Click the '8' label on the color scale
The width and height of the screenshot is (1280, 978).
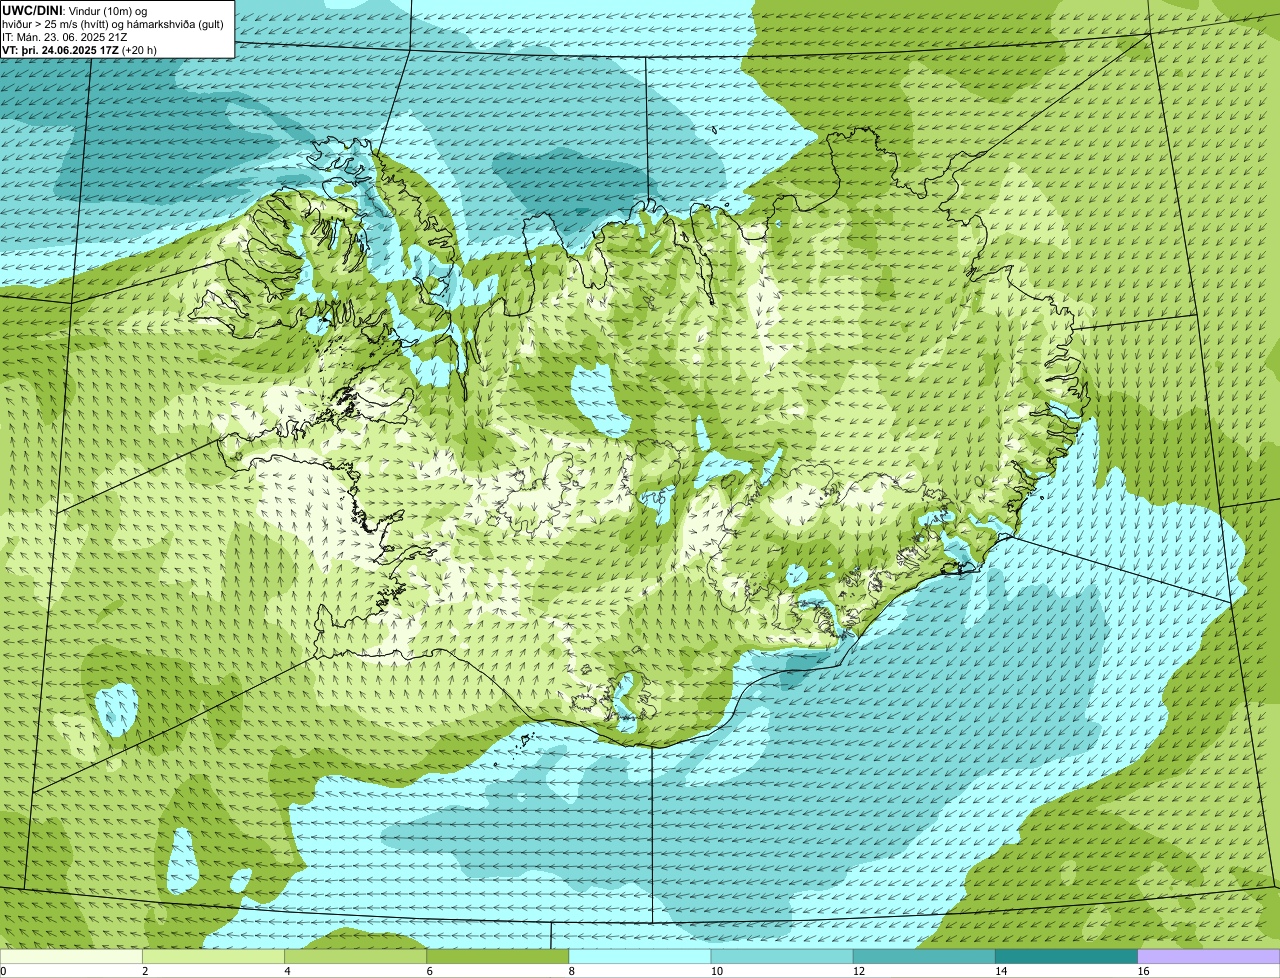572,971
